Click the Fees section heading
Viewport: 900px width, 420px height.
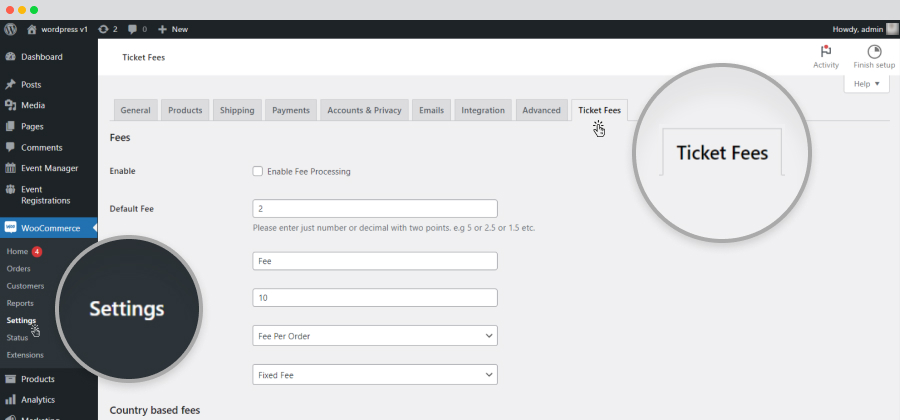pos(120,138)
